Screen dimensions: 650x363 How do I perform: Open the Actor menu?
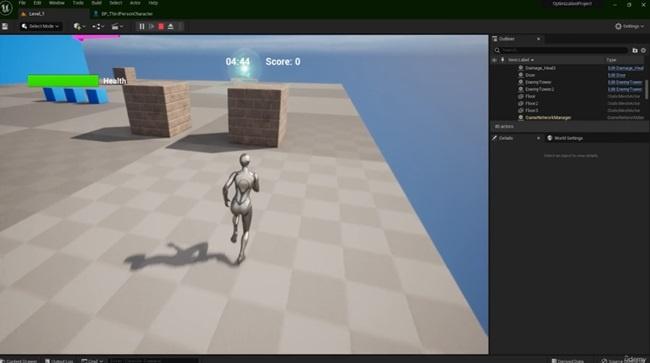pyautogui.click(x=135, y=3)
